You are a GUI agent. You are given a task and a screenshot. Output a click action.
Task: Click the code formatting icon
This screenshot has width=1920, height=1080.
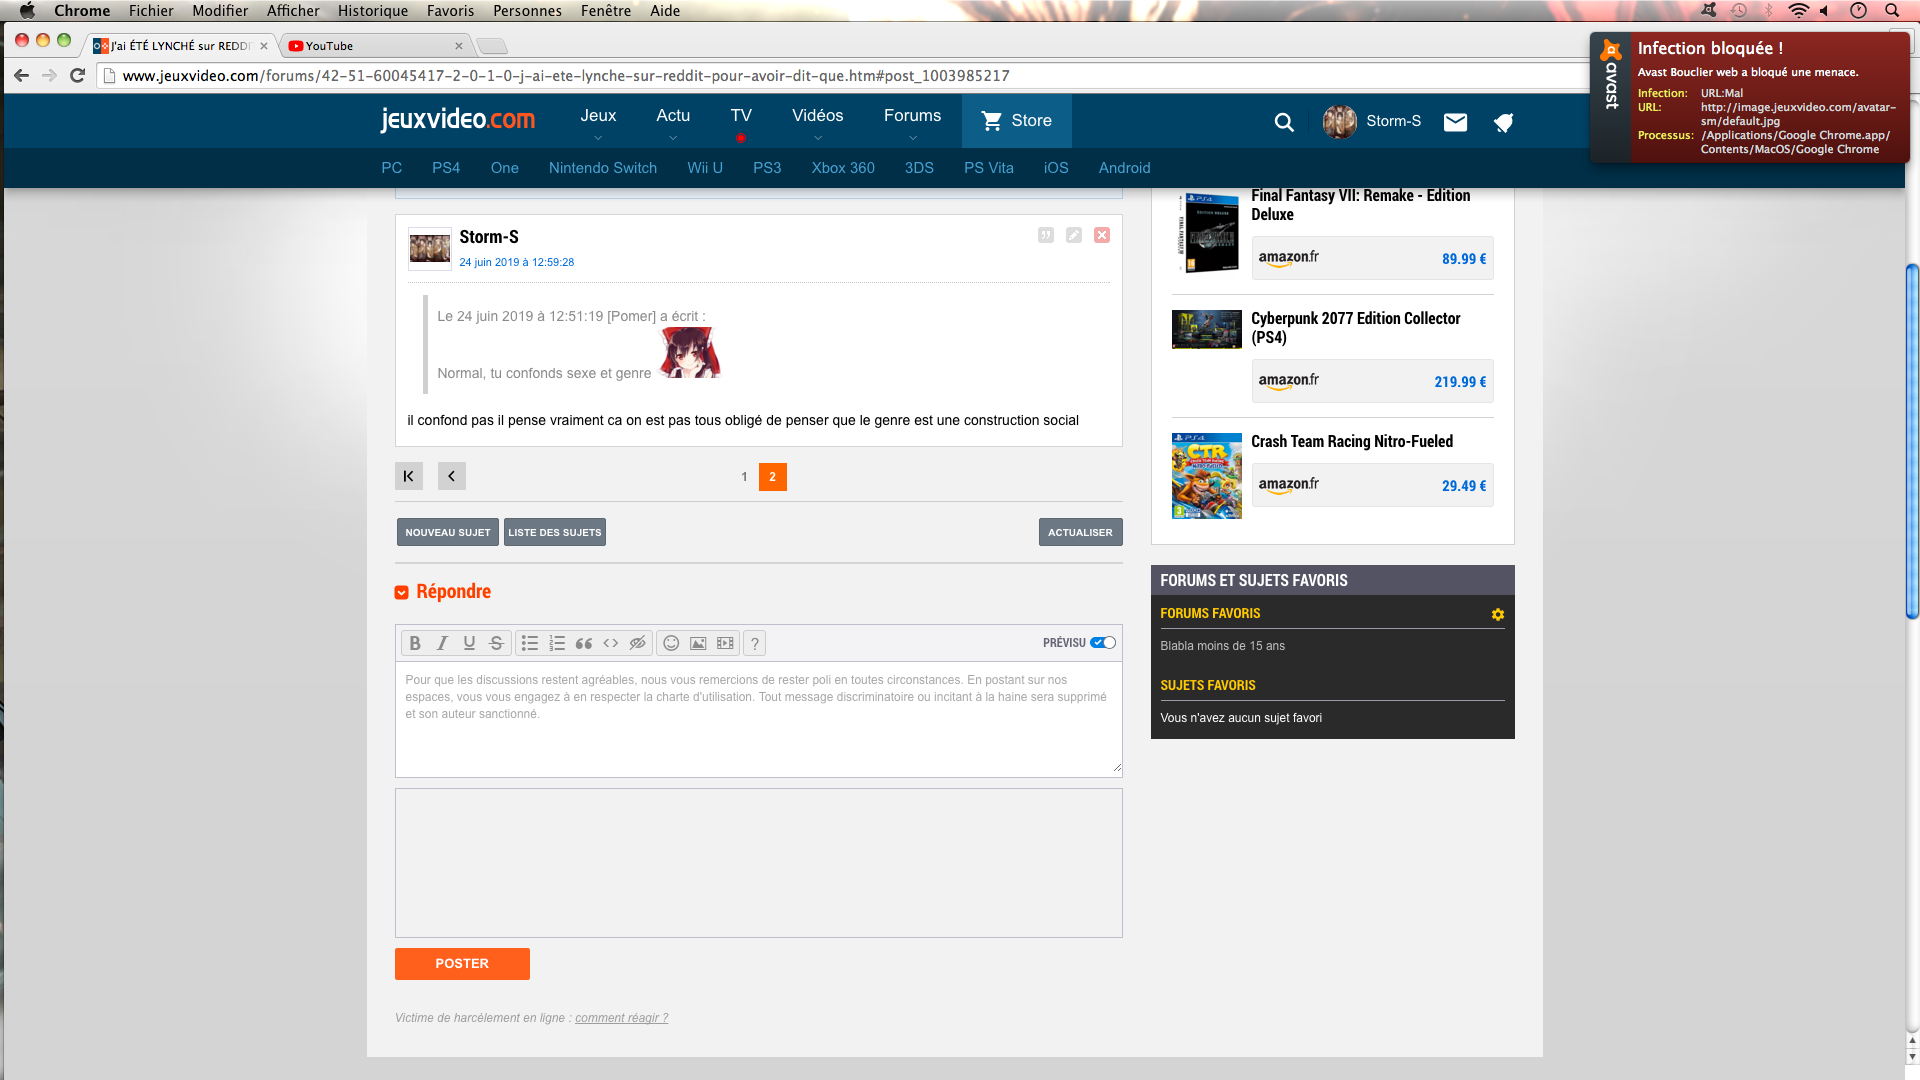coord(611,643)
